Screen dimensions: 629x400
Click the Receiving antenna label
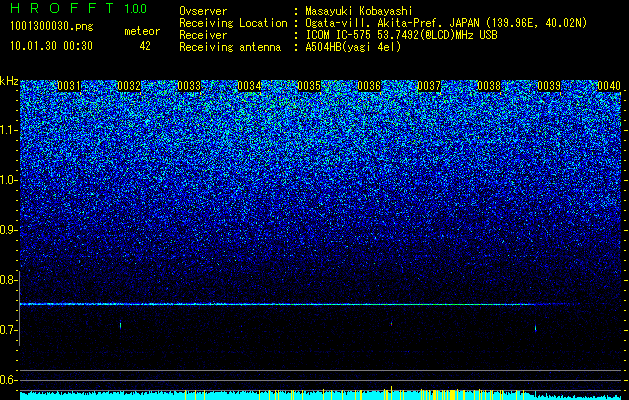(x=230, y=47)
